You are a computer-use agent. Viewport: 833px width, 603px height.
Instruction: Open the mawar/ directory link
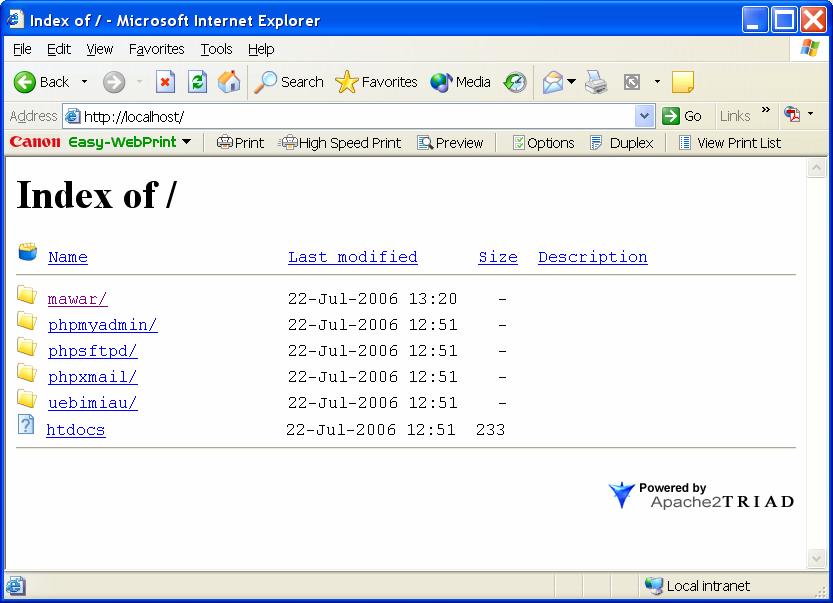78,299
